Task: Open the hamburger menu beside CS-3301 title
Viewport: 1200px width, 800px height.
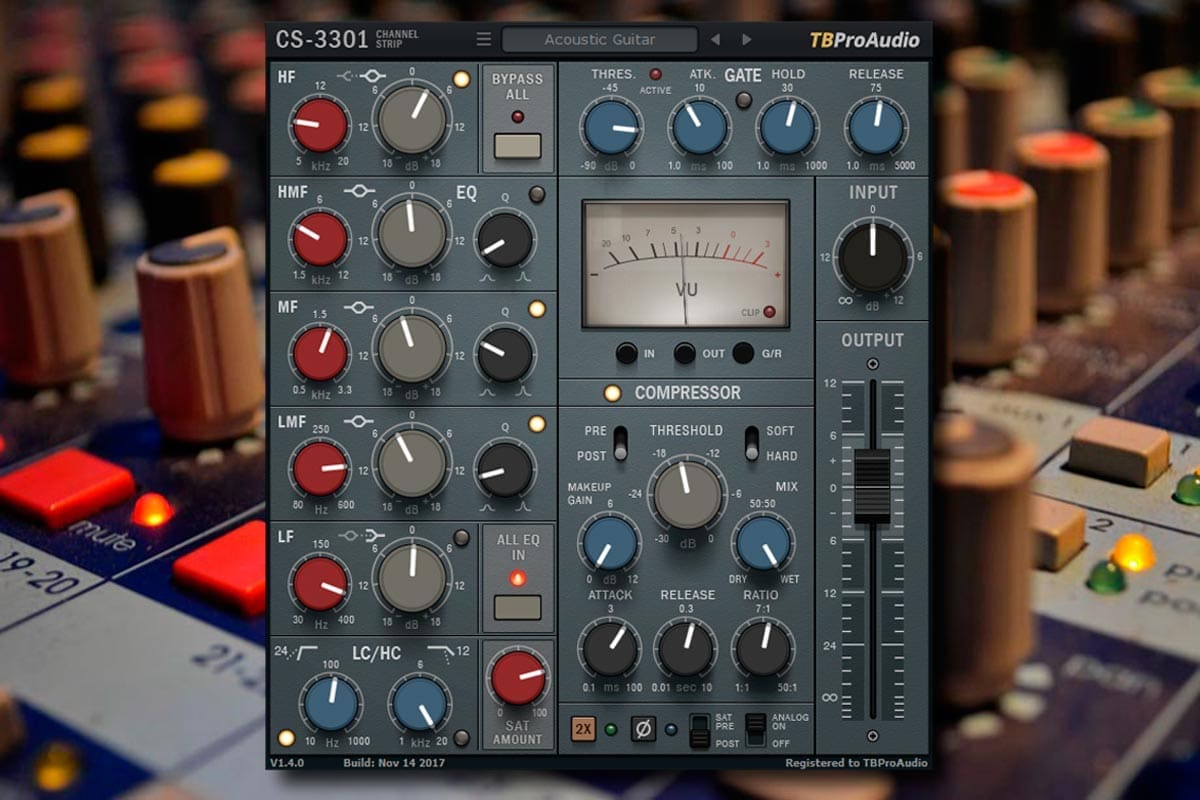Action: (x=484, y=40)
